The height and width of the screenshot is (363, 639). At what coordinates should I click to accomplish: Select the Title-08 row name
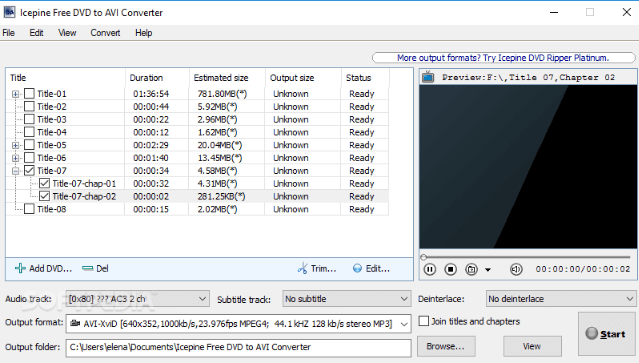tap(52, 209)
